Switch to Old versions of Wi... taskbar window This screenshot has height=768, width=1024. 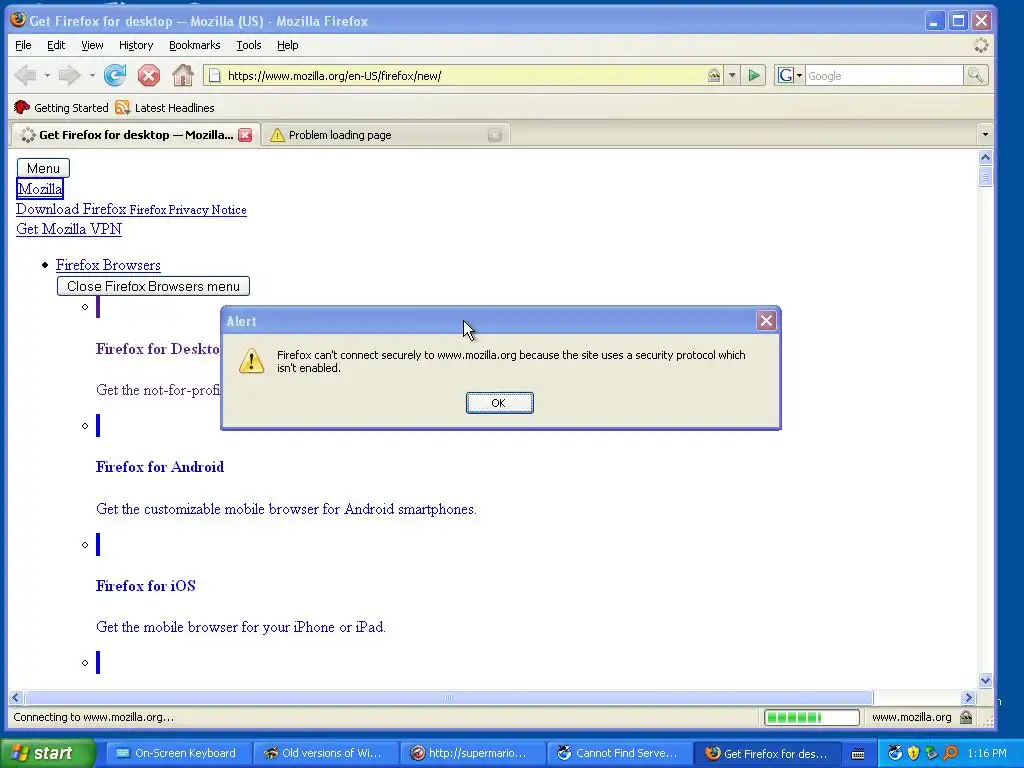[325, 754]
